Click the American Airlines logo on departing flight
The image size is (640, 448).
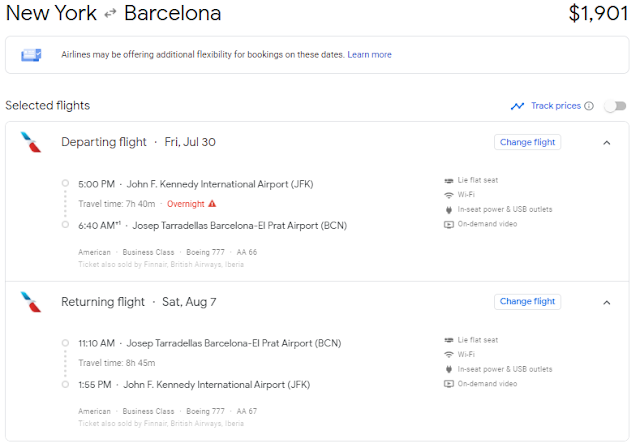click(x=31, y=142)
